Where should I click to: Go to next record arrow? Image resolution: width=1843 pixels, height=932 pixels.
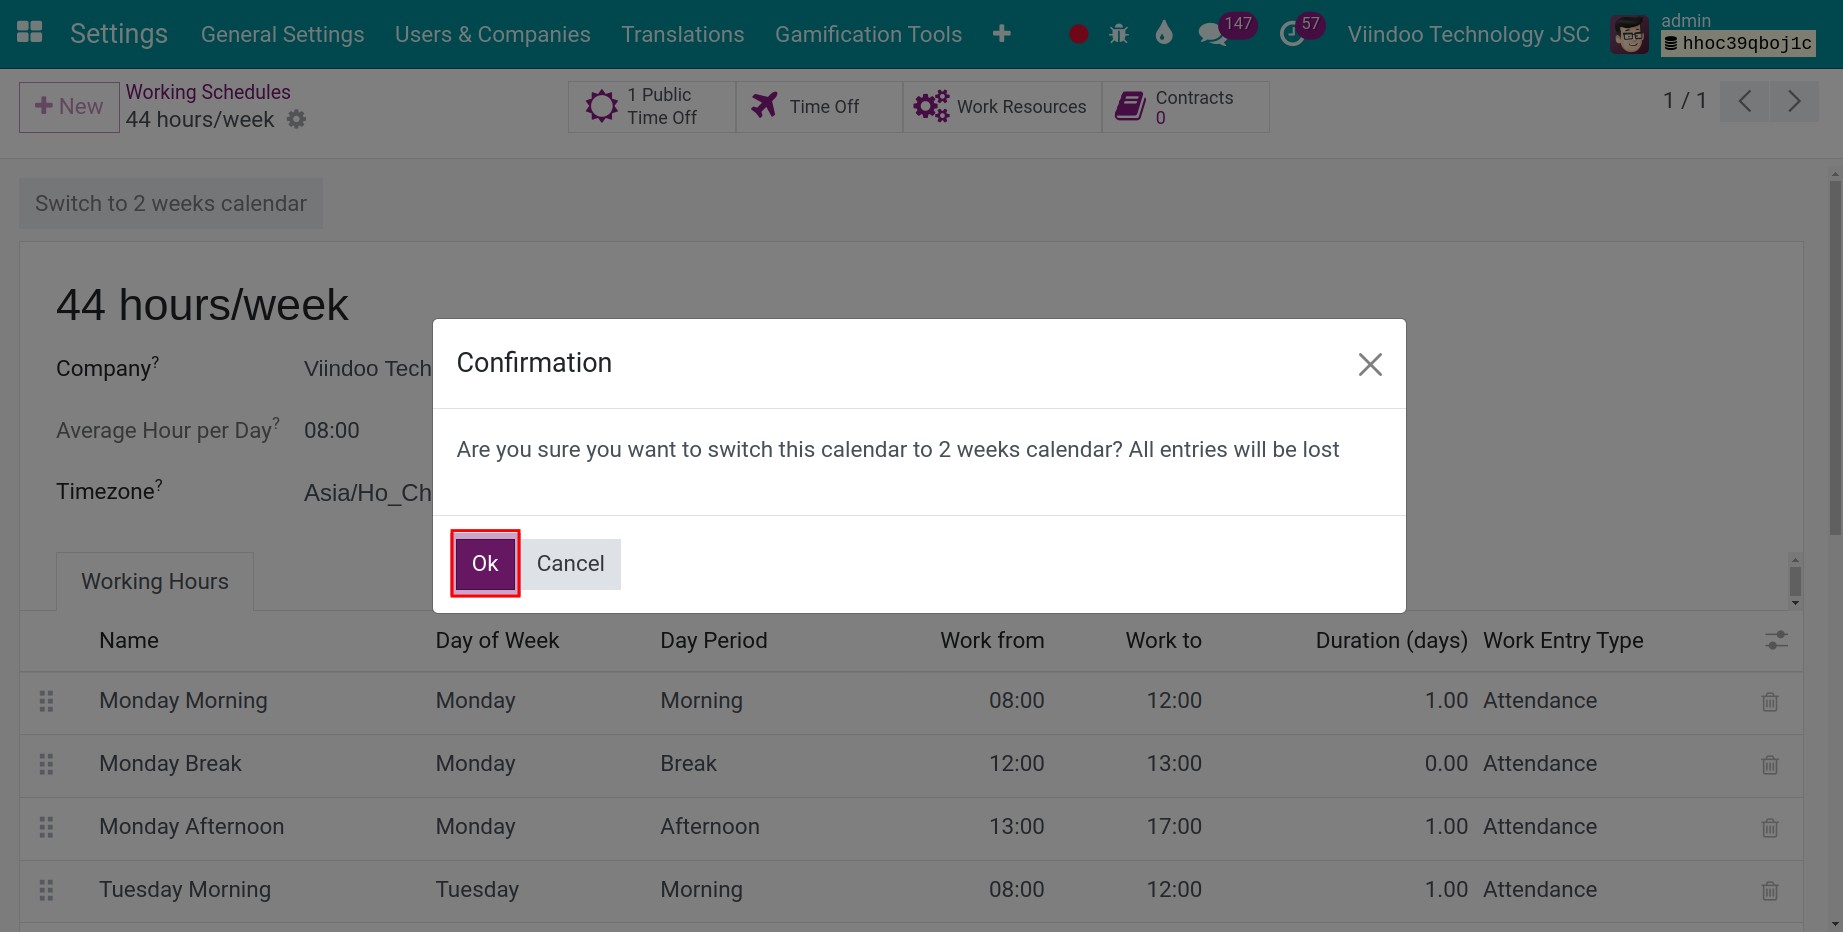point(1794,101)
